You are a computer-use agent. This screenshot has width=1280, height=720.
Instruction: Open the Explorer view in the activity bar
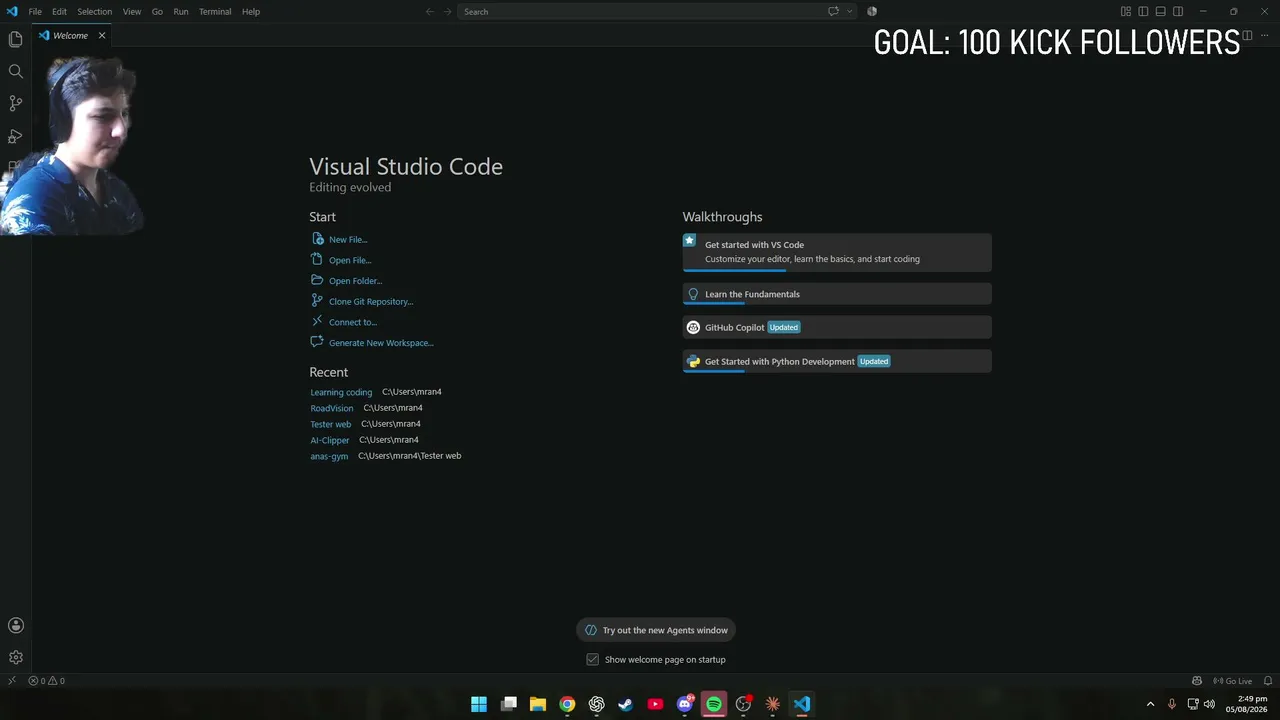click(x=15, y=39)
